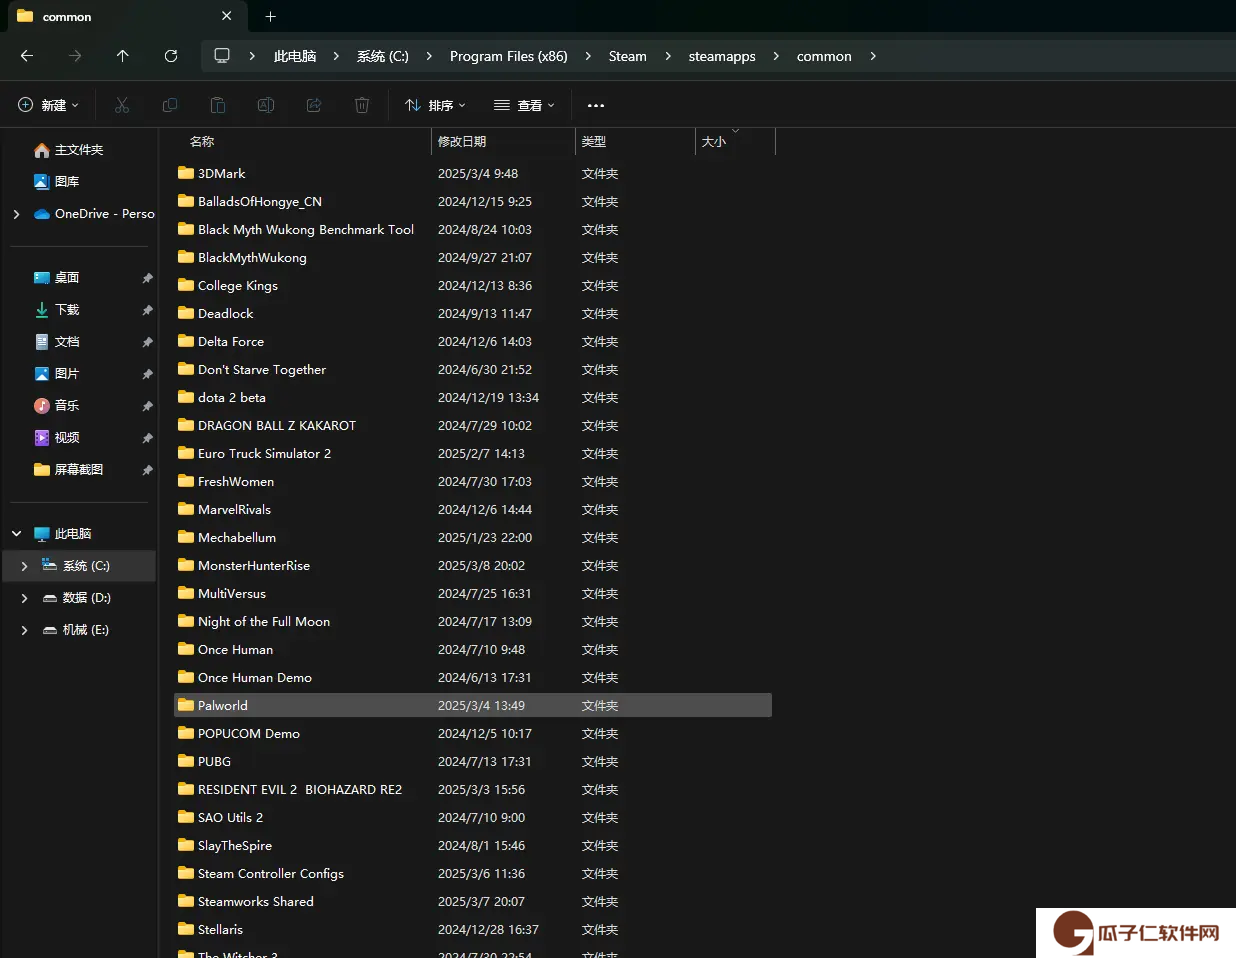Go back with the back arrow

coord(27,56)
